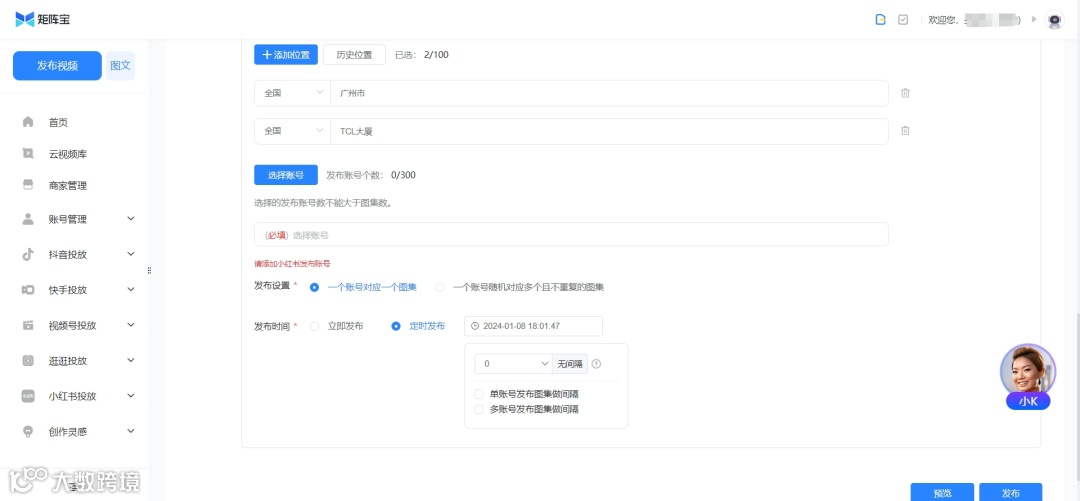Open the 全国 dropdown for 广州市 row
Image resolution: width=1080 pixels, height=501 pixels.
pyautogui.click(x=292, y=93)
